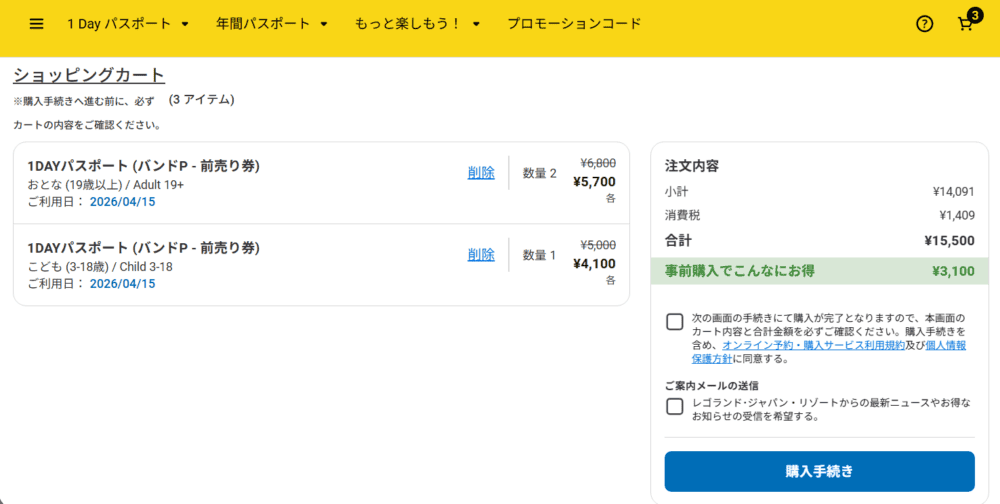Image resolution: width=1000 pixels, height=504 pixels.
Task: Click the Child ticket date 2026/04/15
Action: [x=122, y=284]
